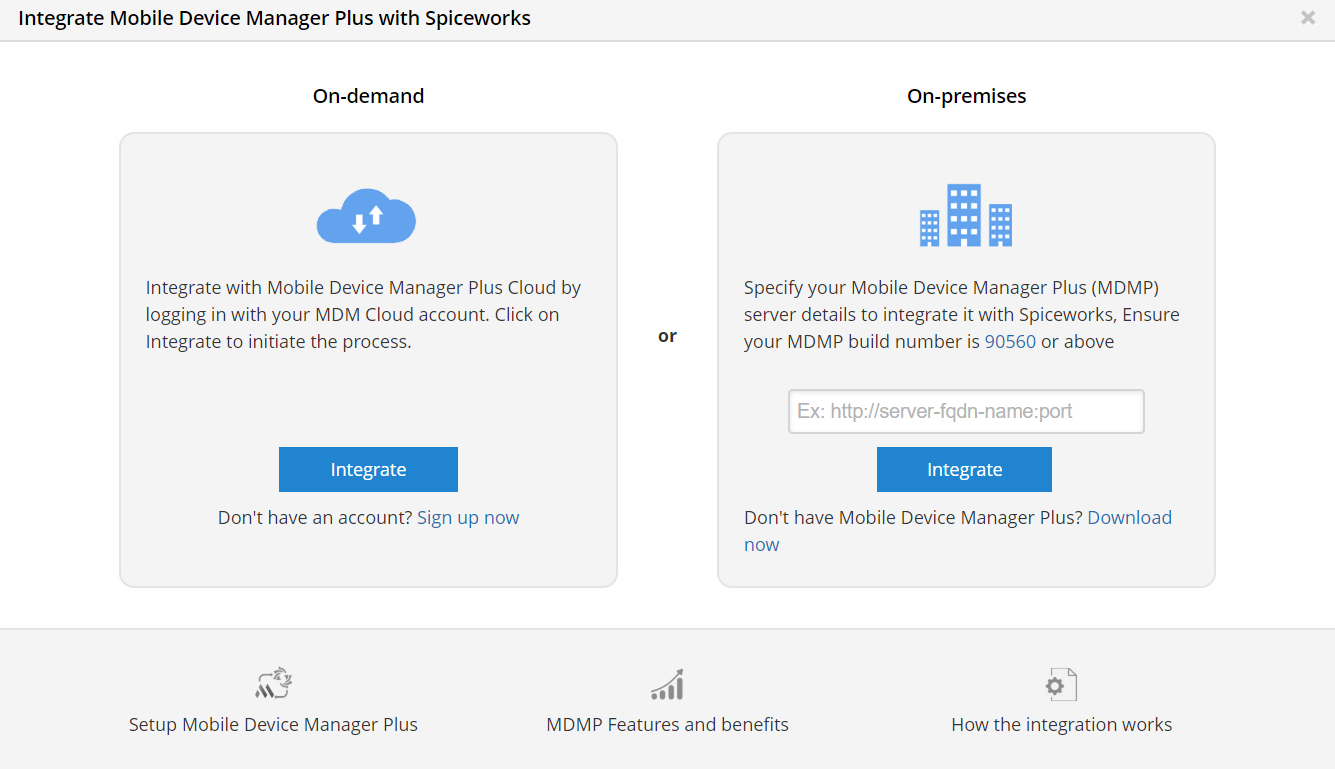
Task: Click the cloud icon under On-demand
Action: tap(366, 216)
